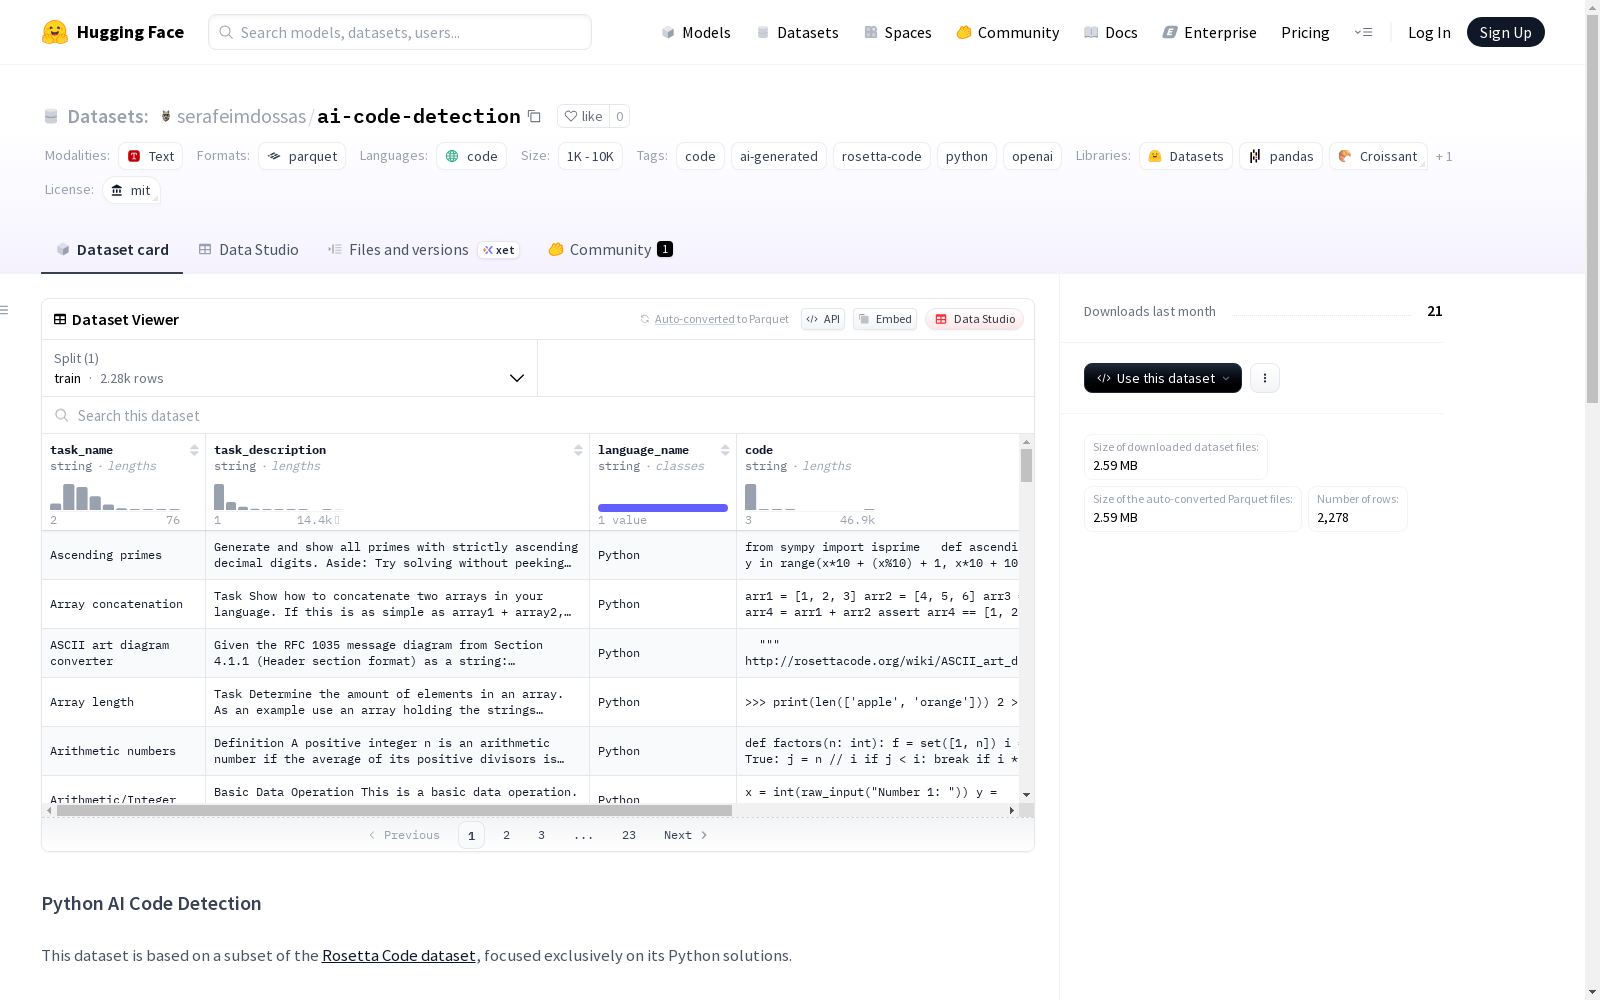Click the parquet format tag
1600x1000 pixels.
tap(302, 156)
